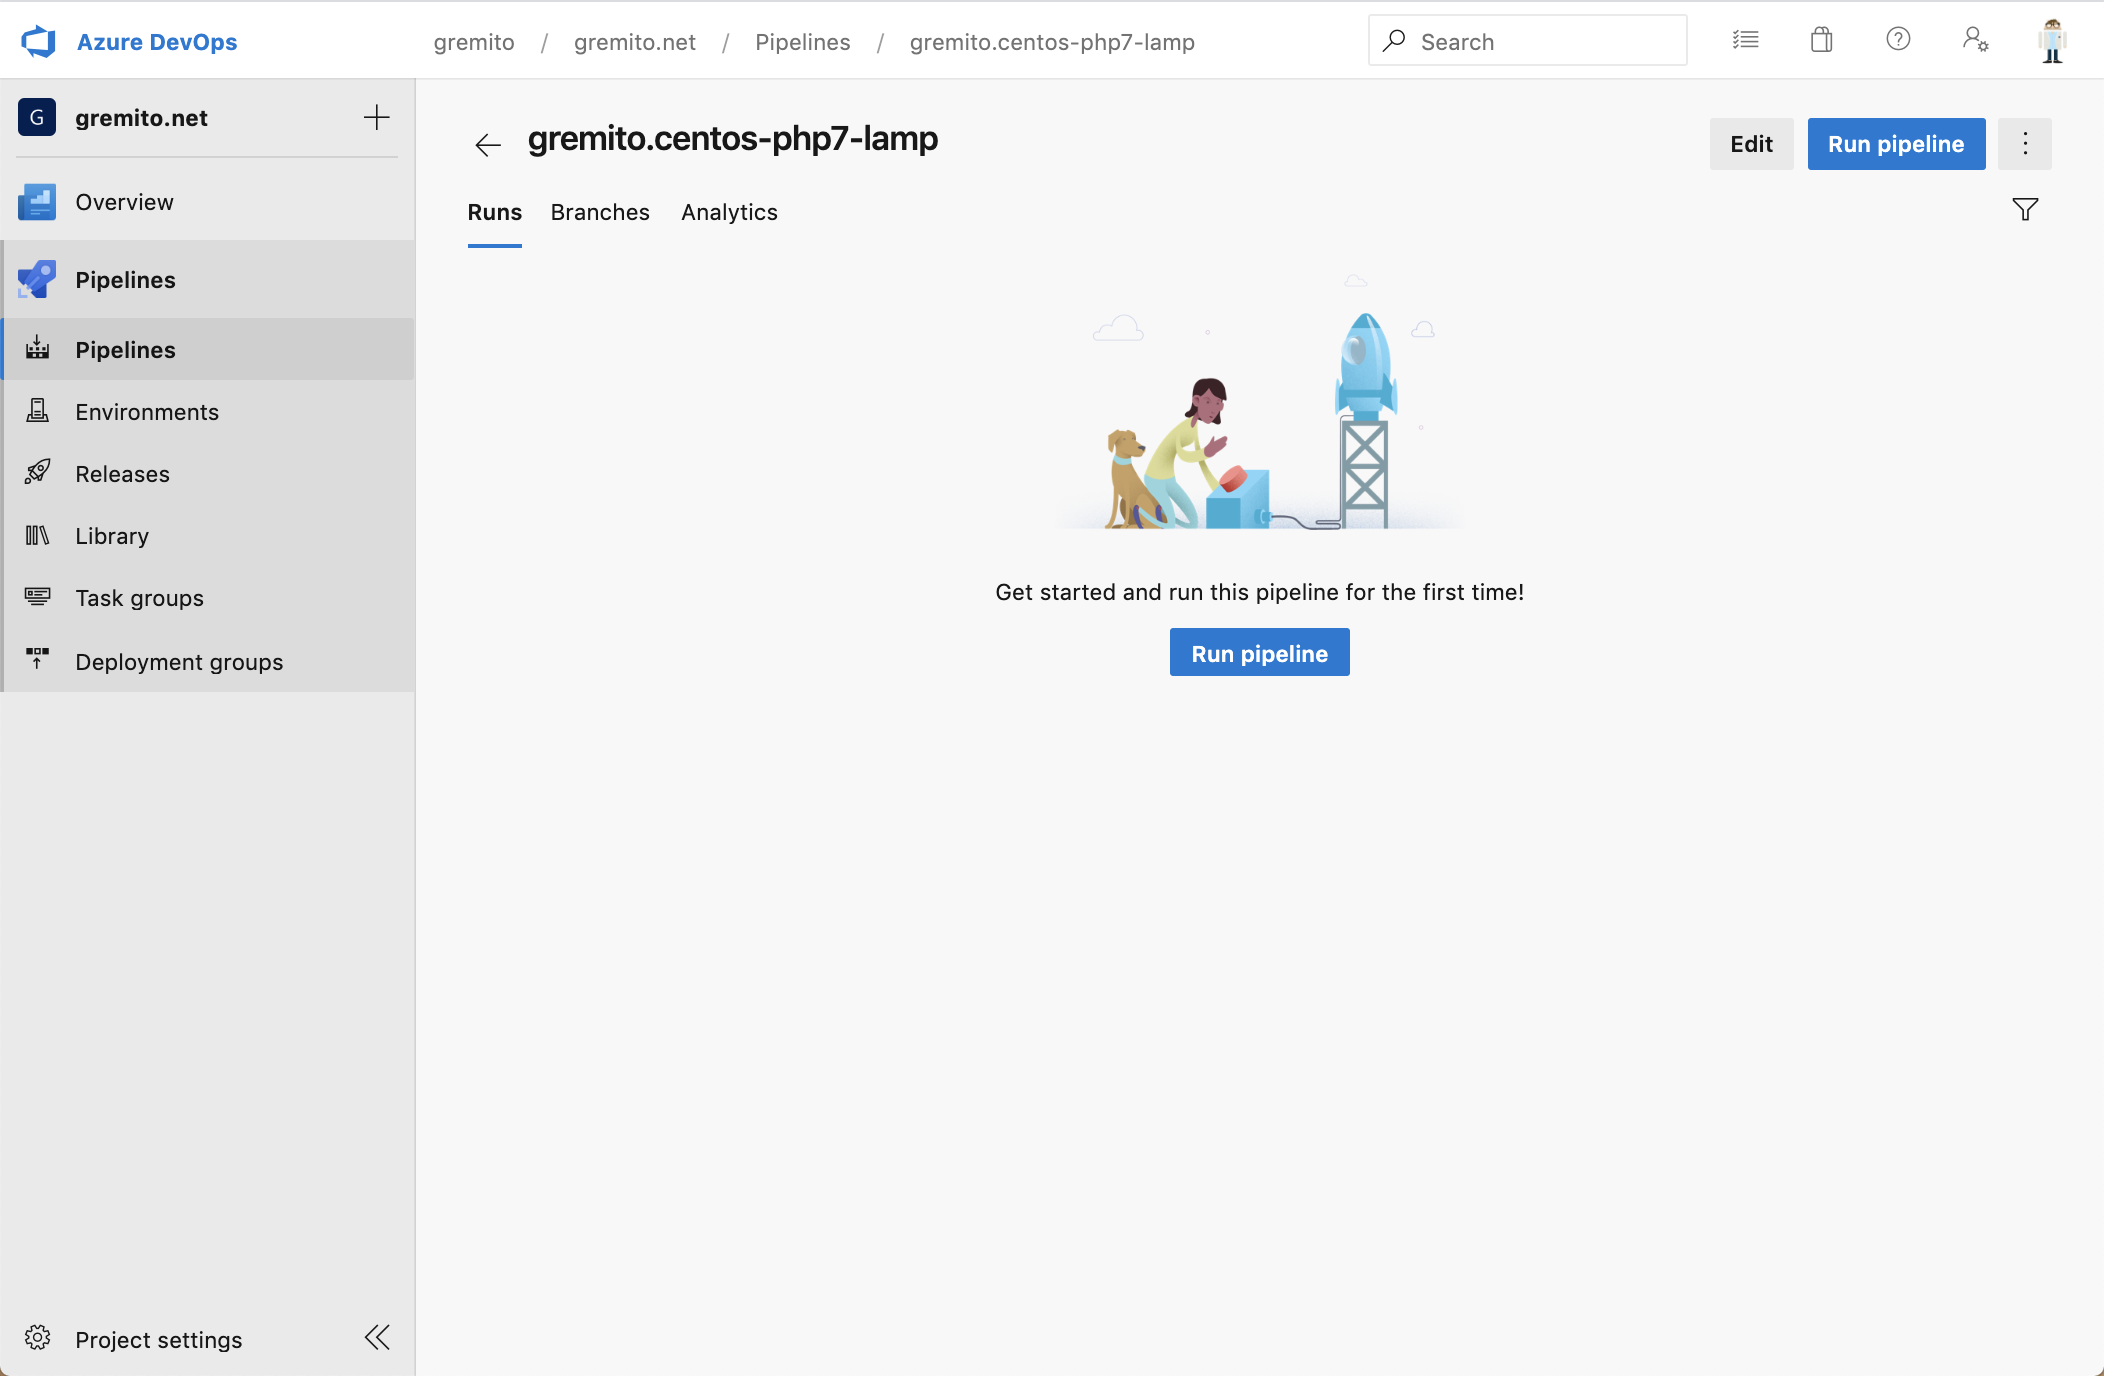Click the Edit button
Viewport: 2104px width, 1376px height.
pos(1750,144)
